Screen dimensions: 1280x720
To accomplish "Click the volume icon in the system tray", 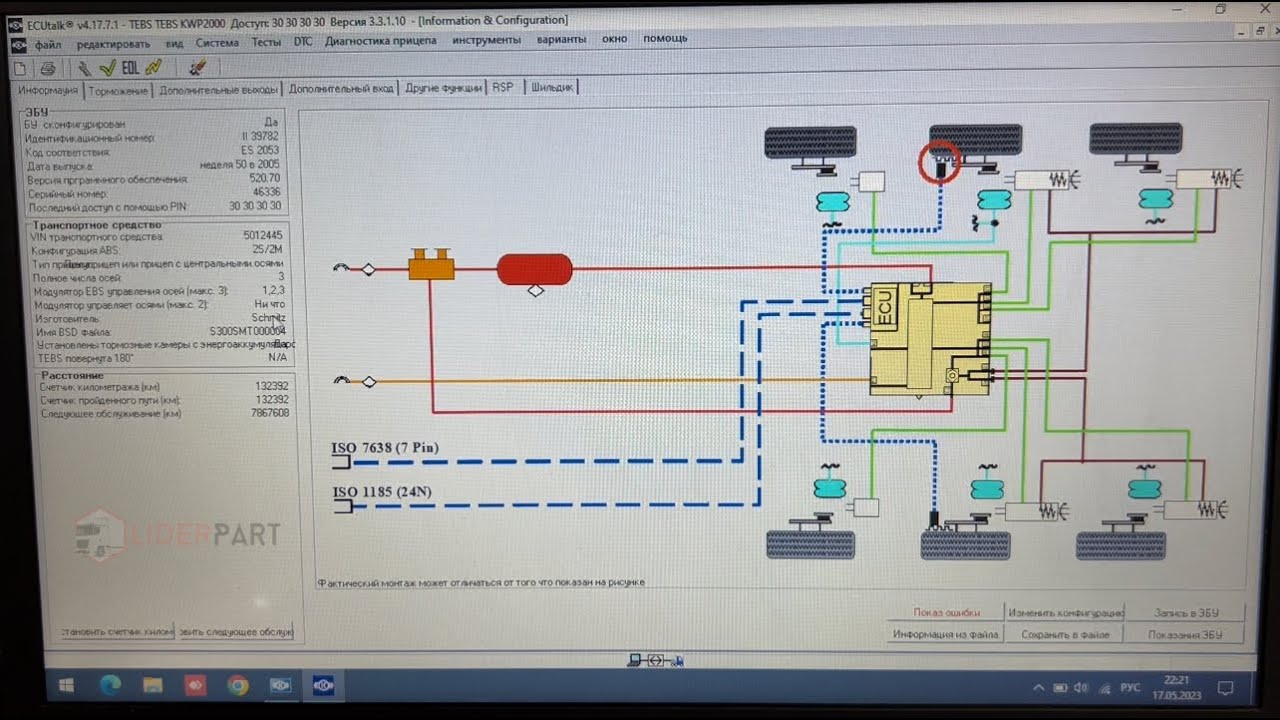I will point(1080,688).
